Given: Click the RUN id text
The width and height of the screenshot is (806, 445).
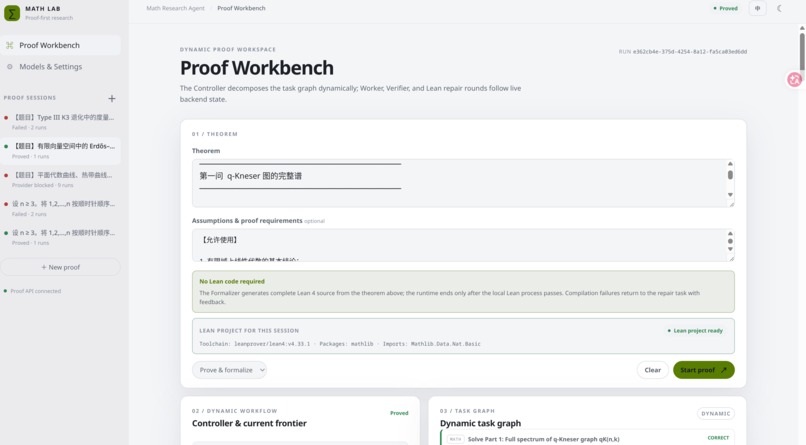Looking at the screenshot, I should tap(683, 51).
